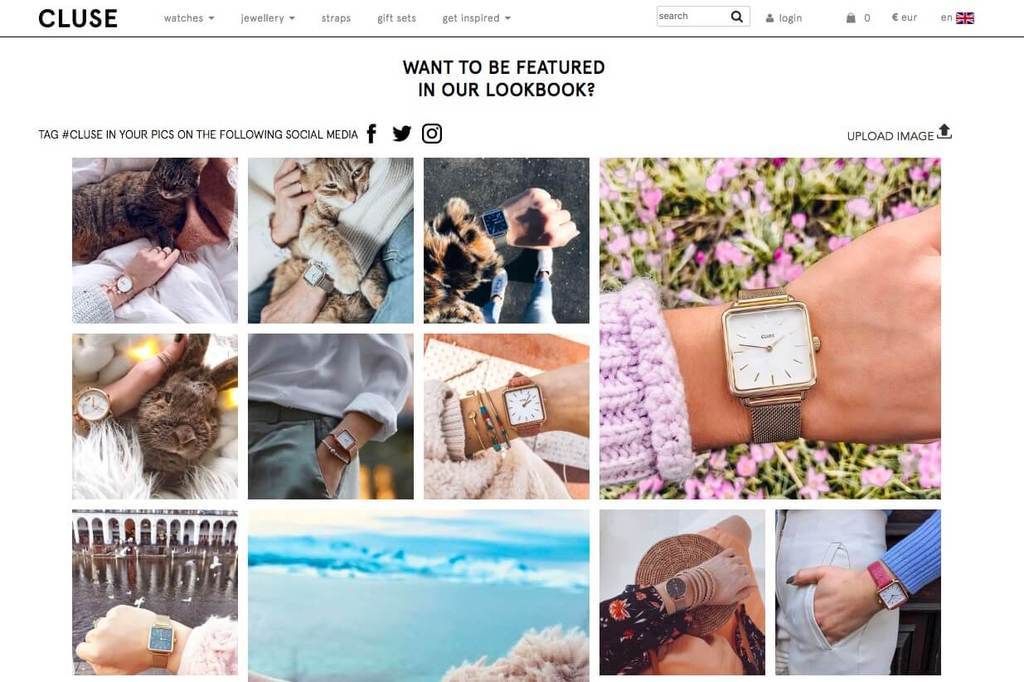This screenshot has width=1024, height=682.
Task: Select the UK flag language icon
Action: (x=965, y=18)
